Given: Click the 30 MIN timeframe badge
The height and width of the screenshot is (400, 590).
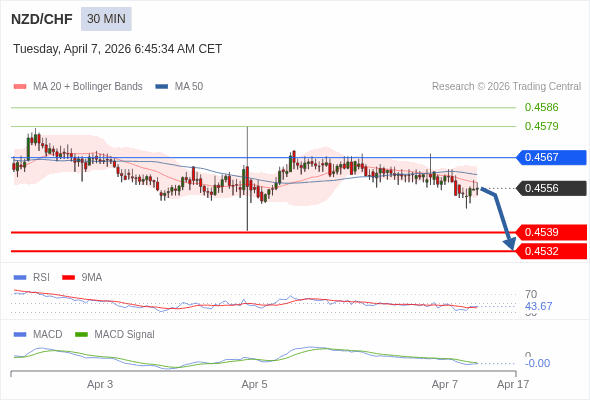Looking at the screenshot, I should [106, 19].
